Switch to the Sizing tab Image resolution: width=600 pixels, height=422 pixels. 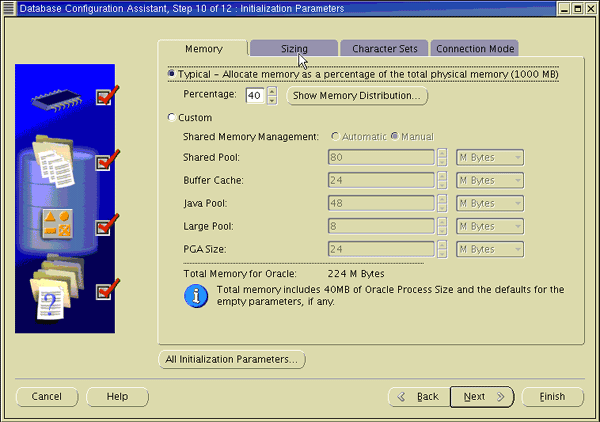pos(294,49)
